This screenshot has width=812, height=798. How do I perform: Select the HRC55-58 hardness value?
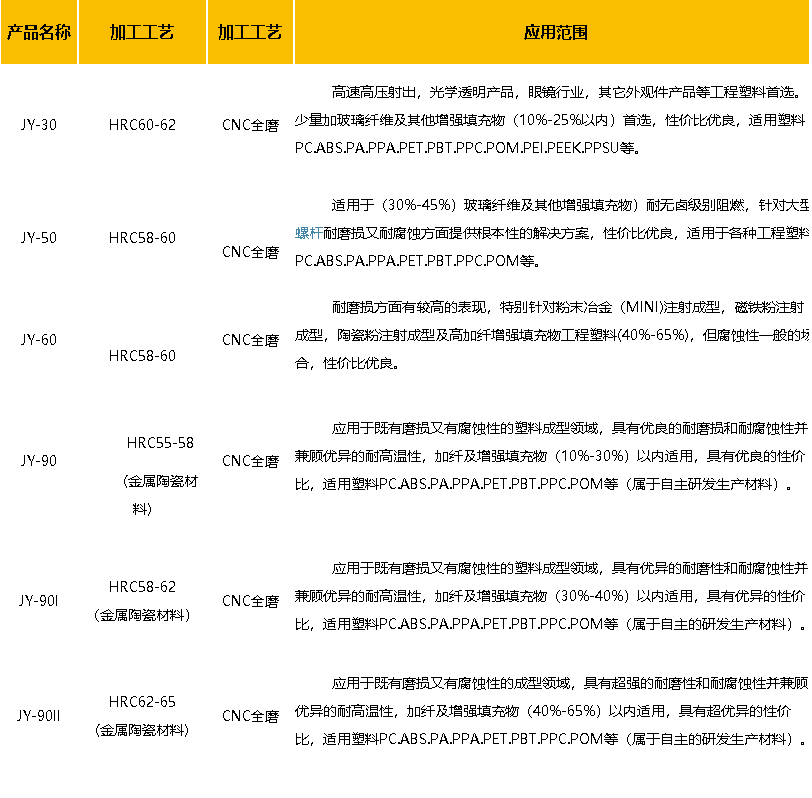(160, 442)
